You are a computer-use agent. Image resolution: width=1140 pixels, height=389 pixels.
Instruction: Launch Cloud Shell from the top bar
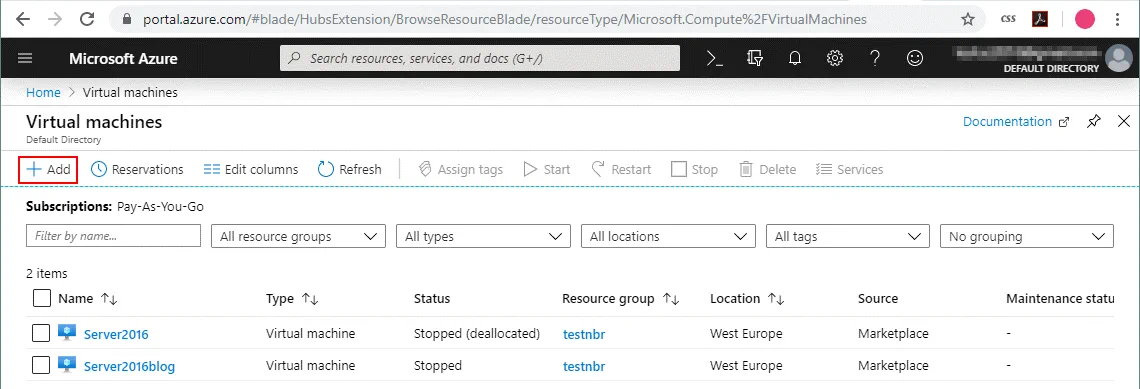click(x=715, y=58)
